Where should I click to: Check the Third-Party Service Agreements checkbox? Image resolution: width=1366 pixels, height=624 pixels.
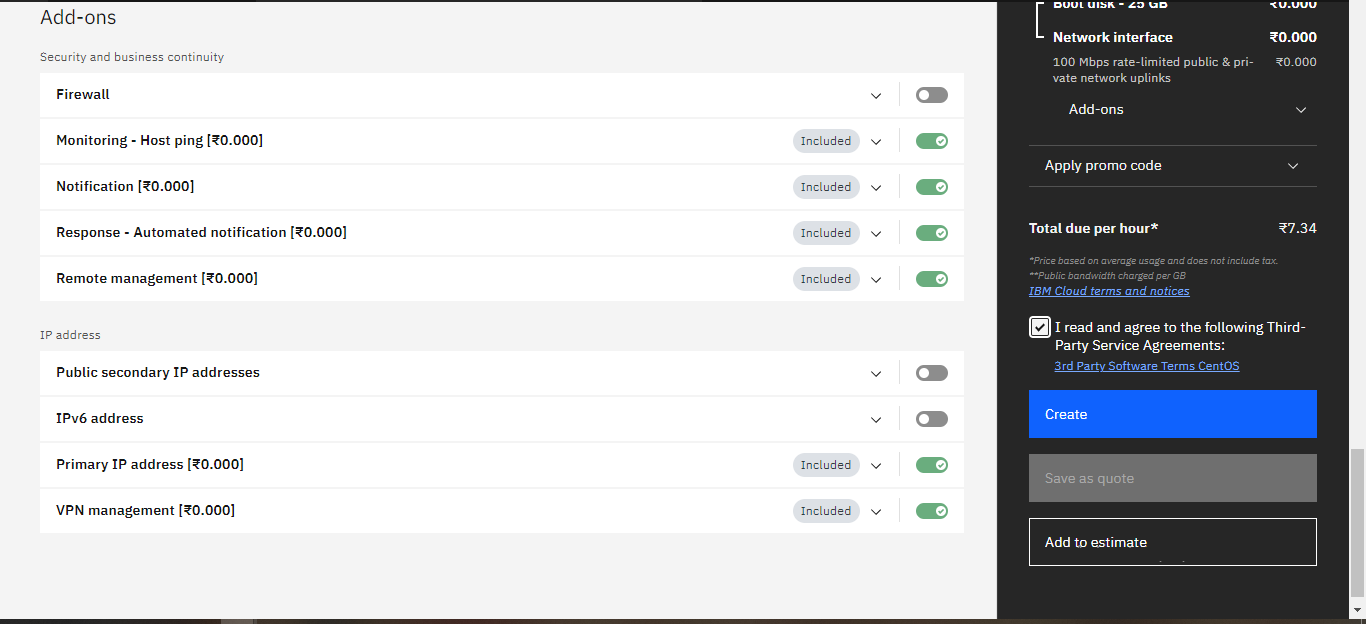1040,328
